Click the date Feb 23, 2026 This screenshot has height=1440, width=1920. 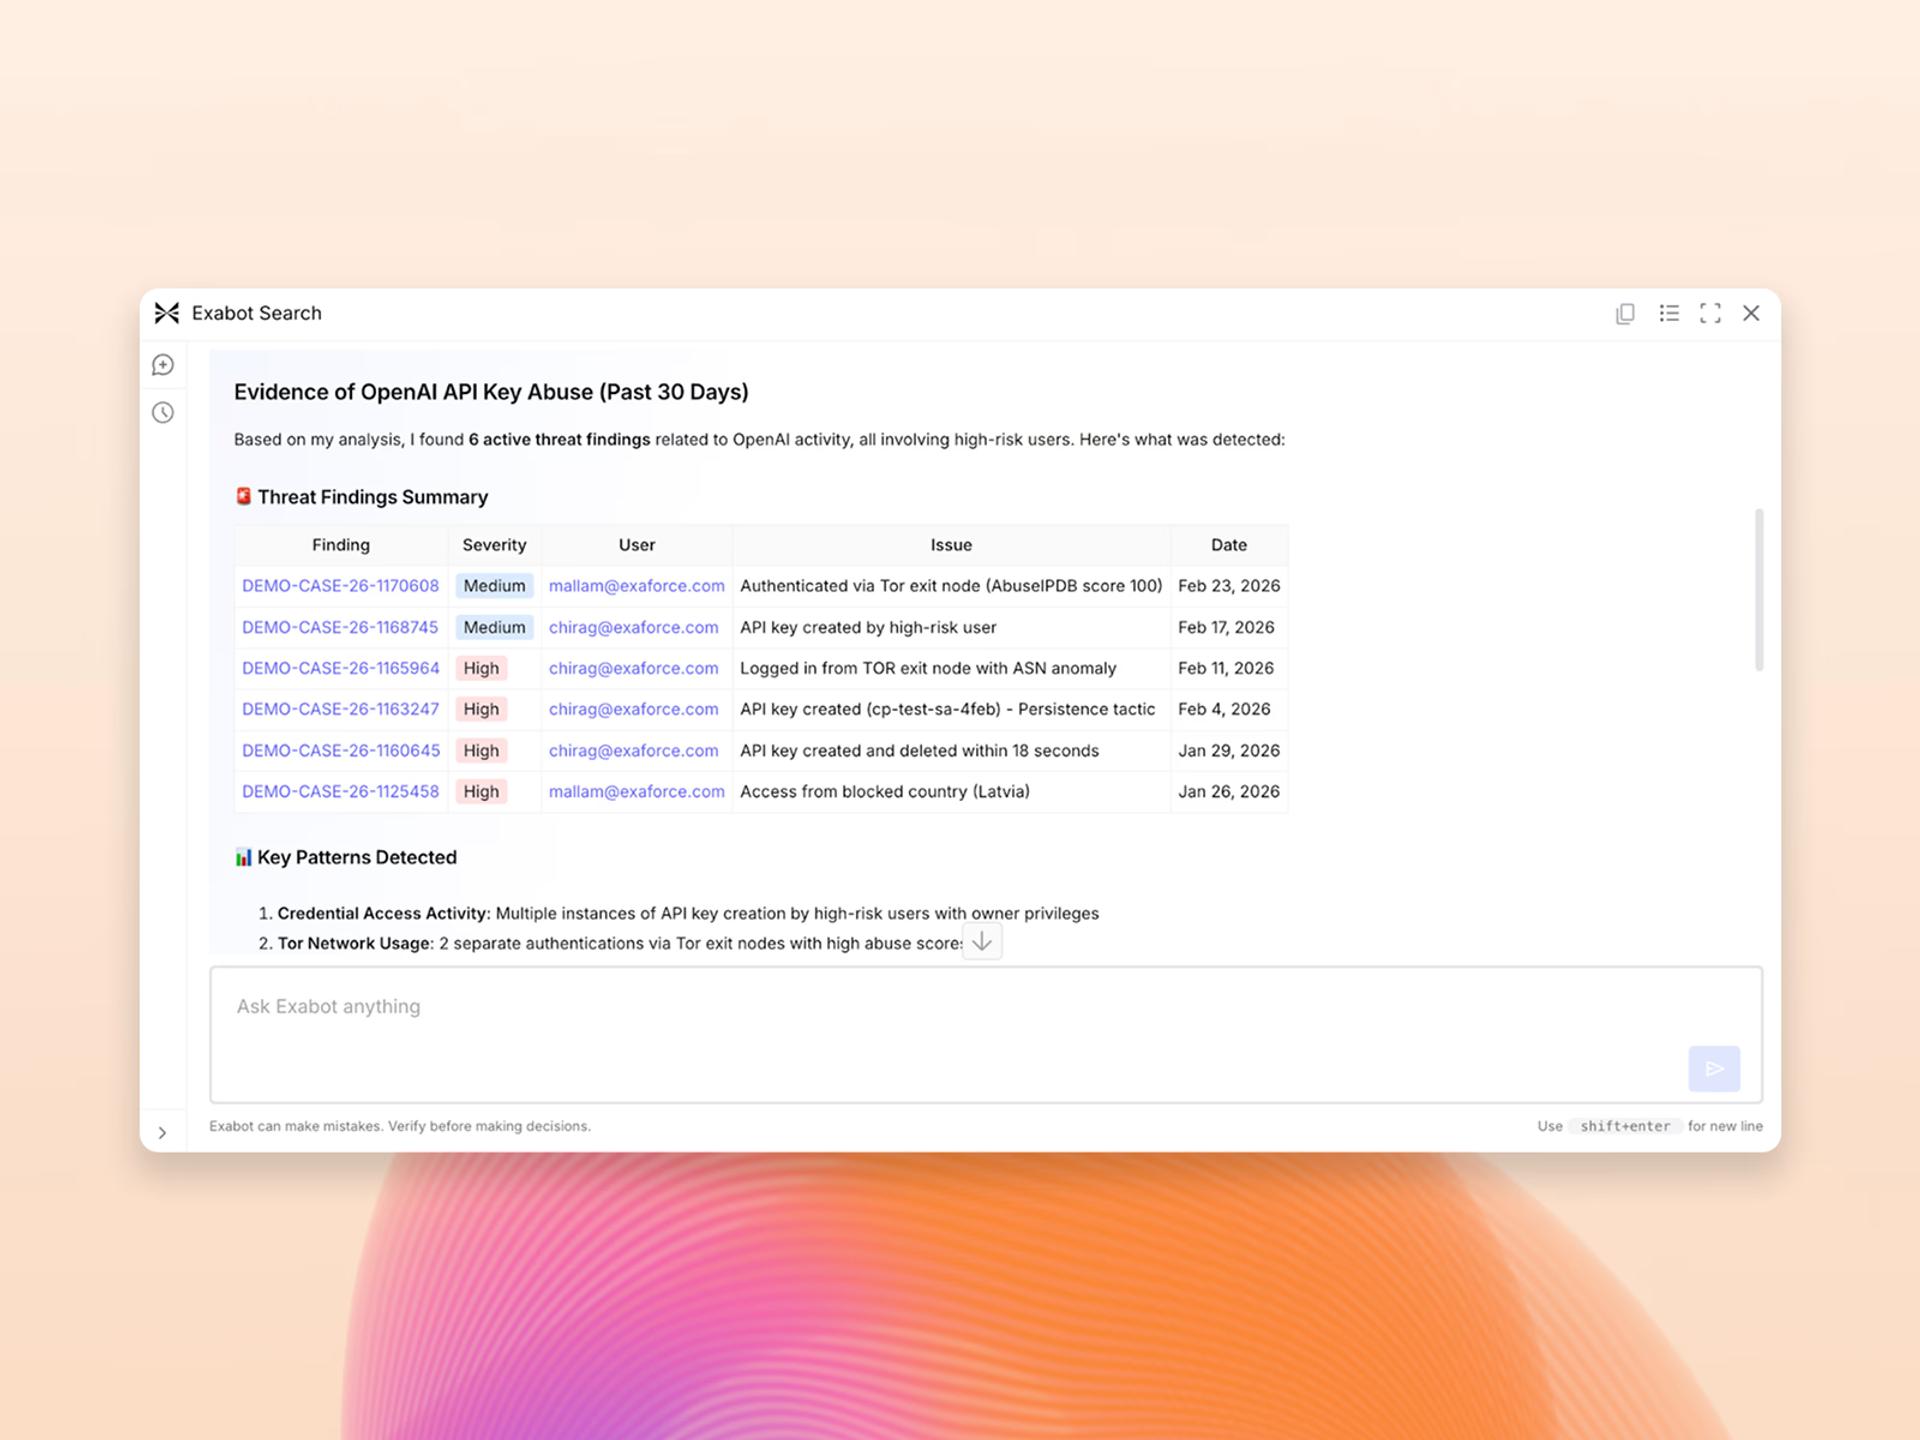click(1228, 586)
